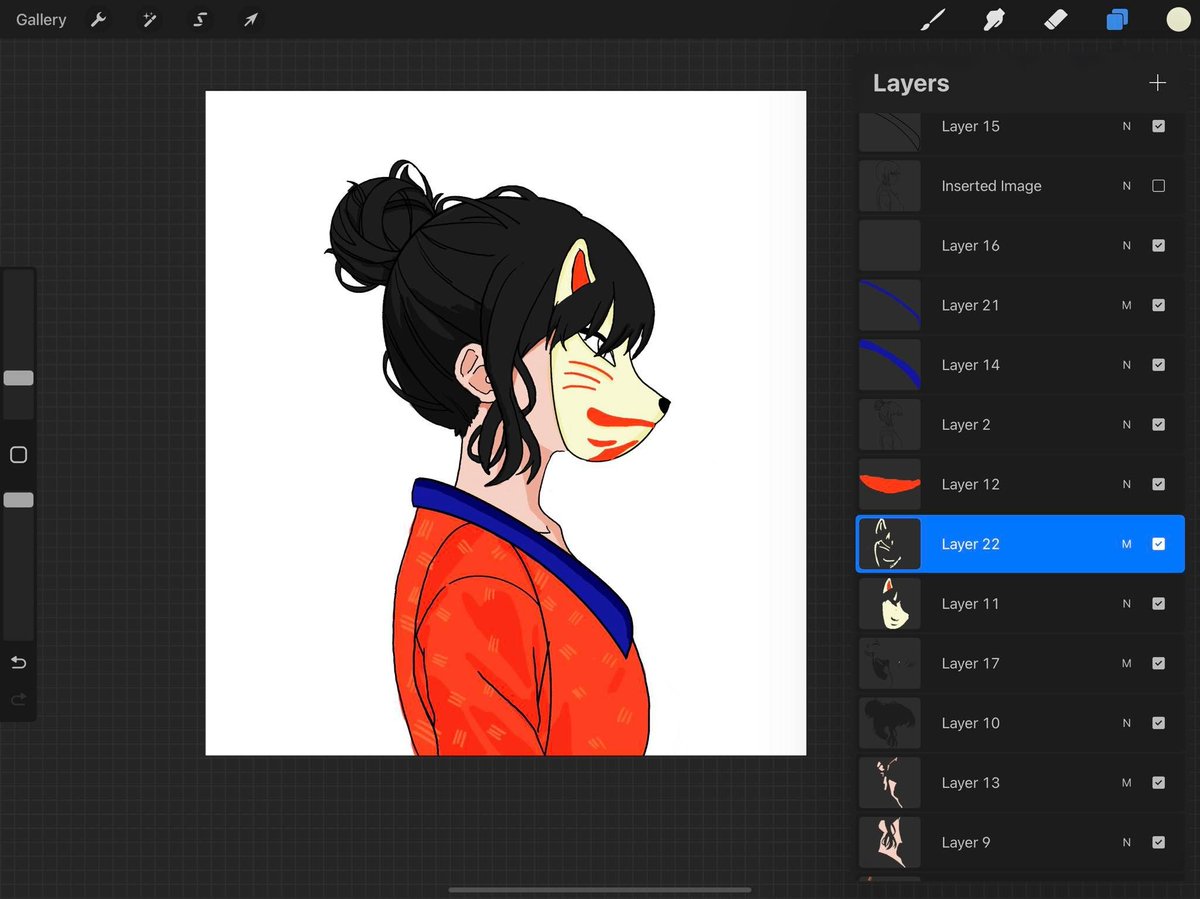Return to the Gallery
This screenshot has height=899, width=1200.
click(x=41, y=19)
